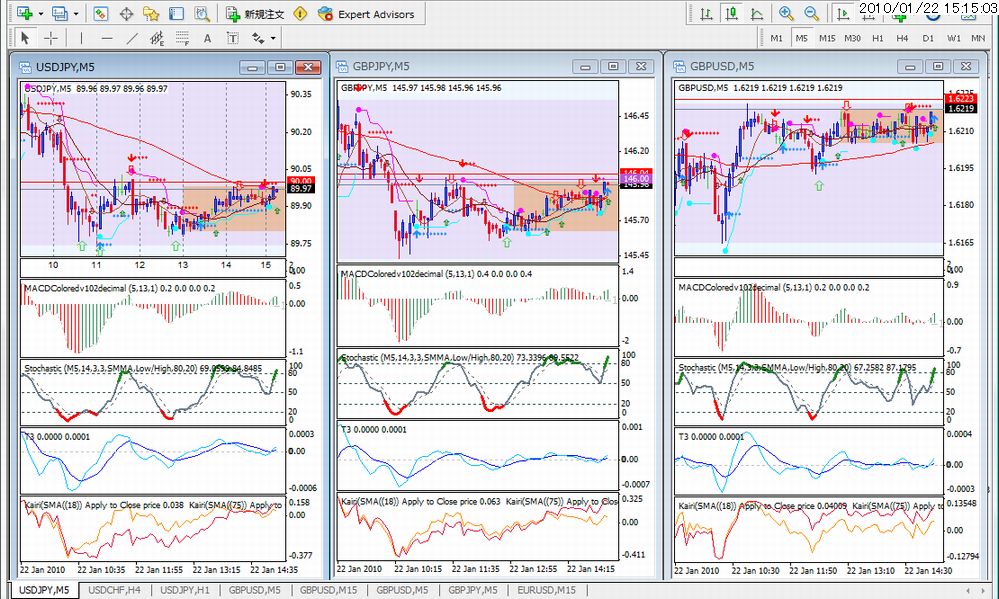Switch to Bar Chart display
The height and width of the screenshot is (599, 999).
coord(706,13)
